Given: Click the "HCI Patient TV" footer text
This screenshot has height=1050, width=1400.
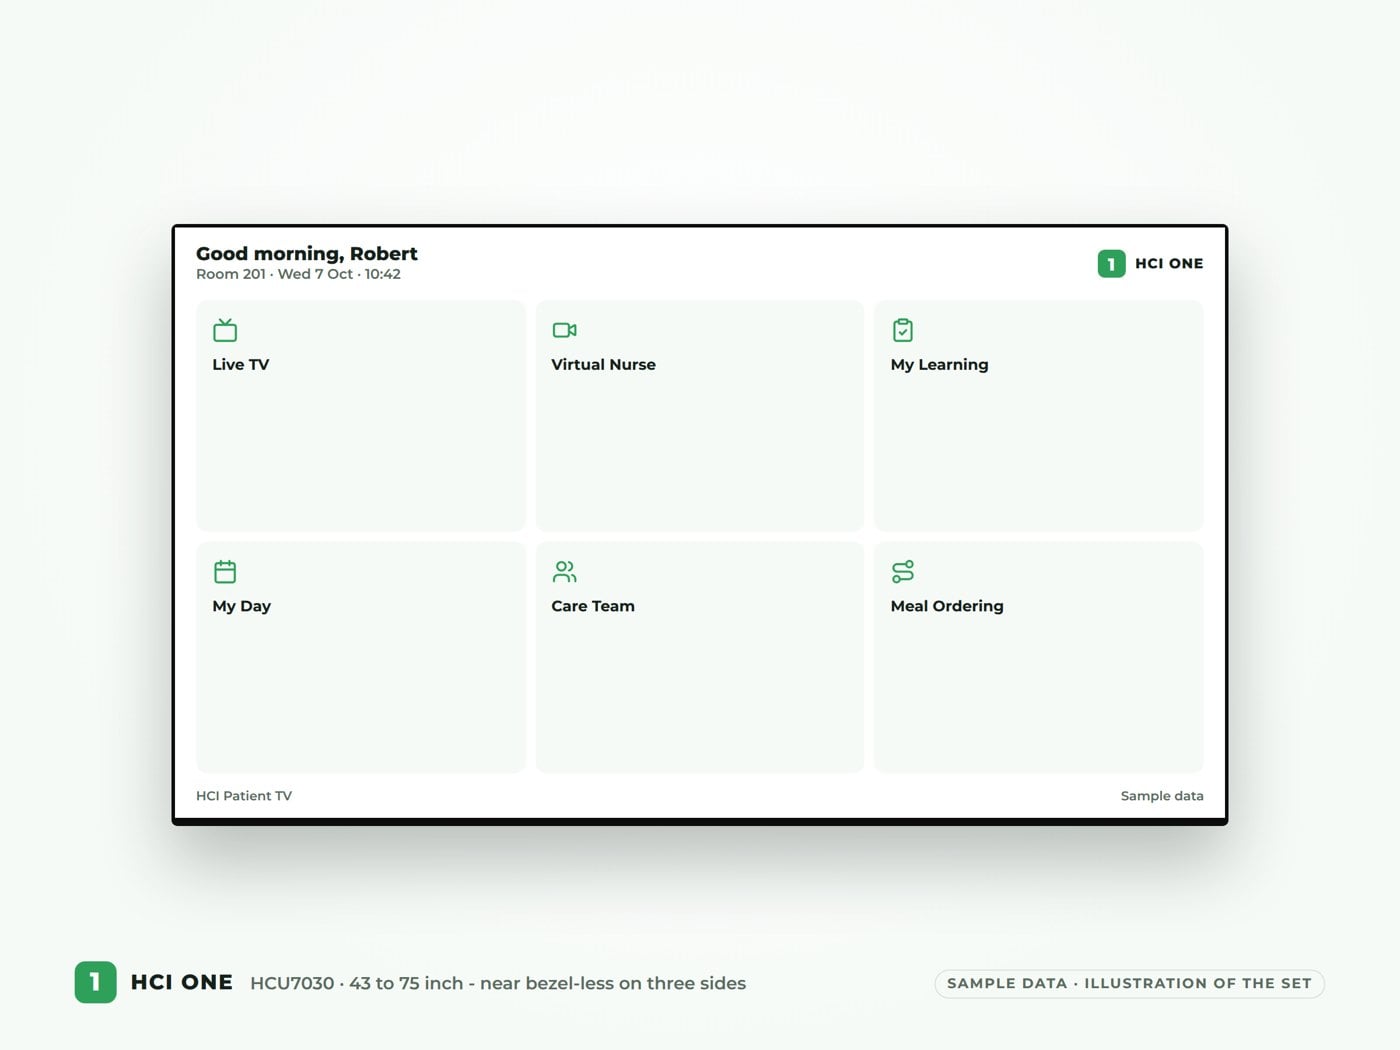Looking at the screenshot, I should tap(244, 796).
